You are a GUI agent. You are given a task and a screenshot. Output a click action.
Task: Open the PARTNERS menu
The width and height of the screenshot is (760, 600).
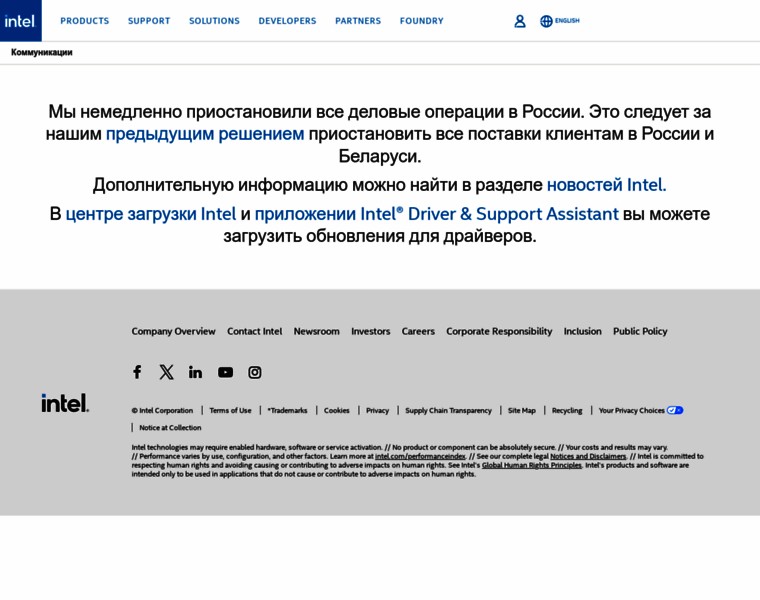pos(358,21)
